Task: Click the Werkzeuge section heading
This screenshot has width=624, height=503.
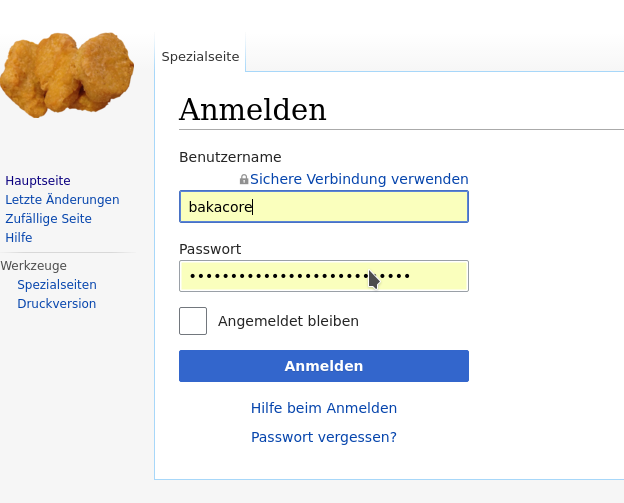Action: 33,265
